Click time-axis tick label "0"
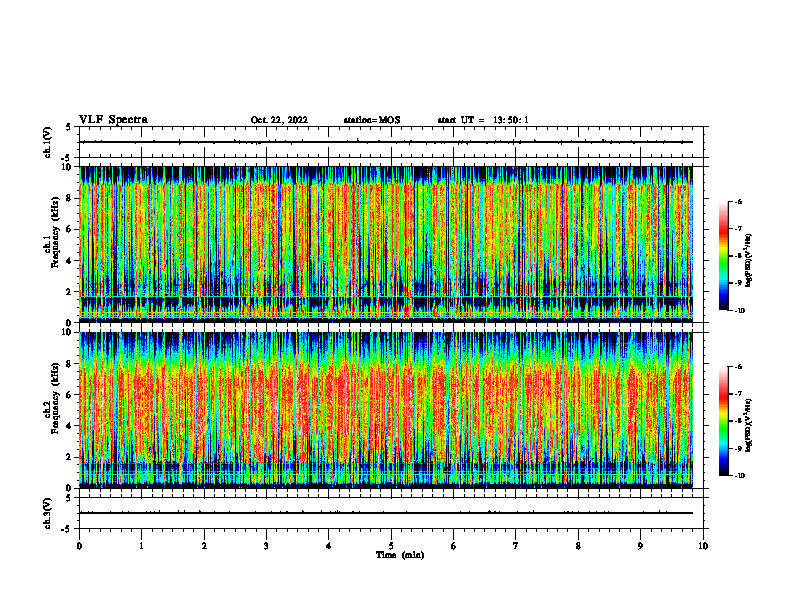 tap(79, 546)
